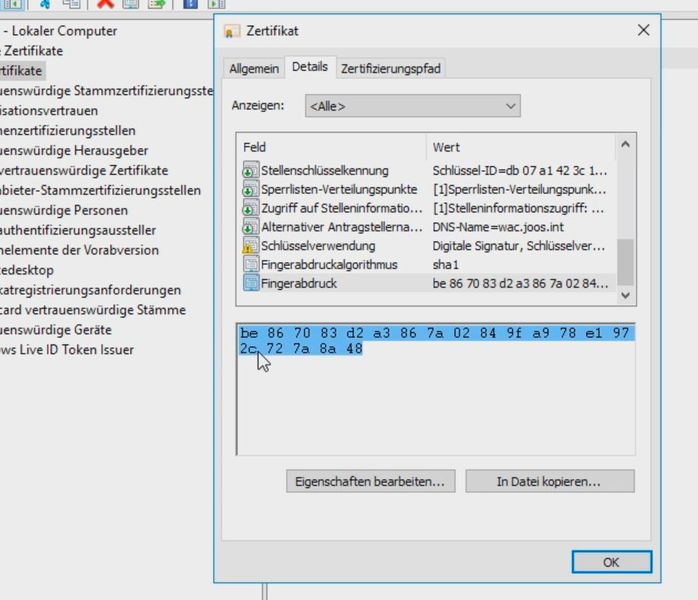Select the vertrauenswürdige Zertifikate tree node
The width and height of the screenshot is (698, 600).
[84, 170]
